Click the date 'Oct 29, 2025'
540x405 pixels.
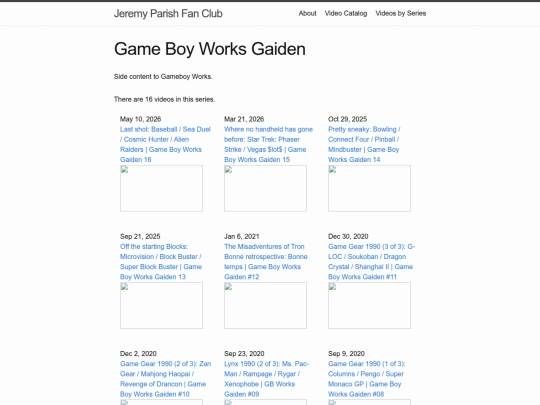[347, 119]
